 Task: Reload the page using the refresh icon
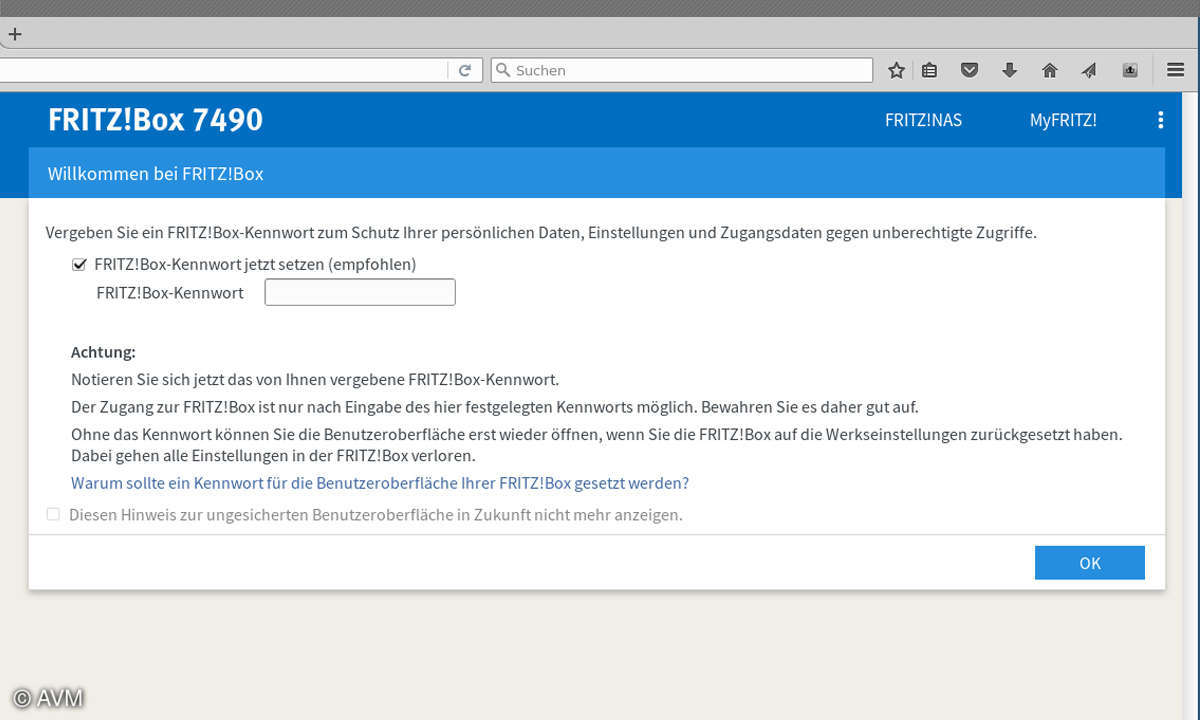465,70
